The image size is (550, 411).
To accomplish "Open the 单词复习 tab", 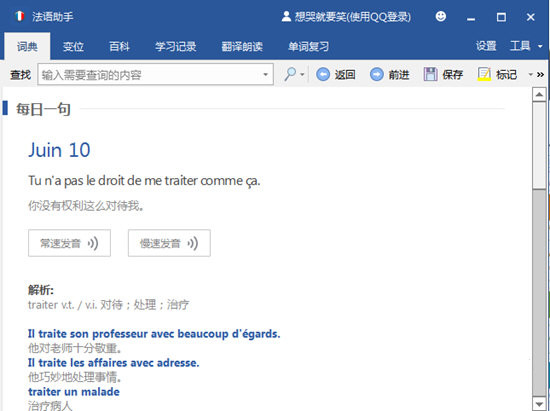I will [308, 46].
